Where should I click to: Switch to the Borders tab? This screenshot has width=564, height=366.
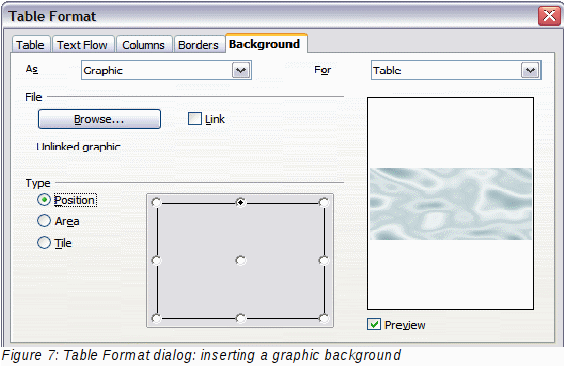click(x=198, y=45)
